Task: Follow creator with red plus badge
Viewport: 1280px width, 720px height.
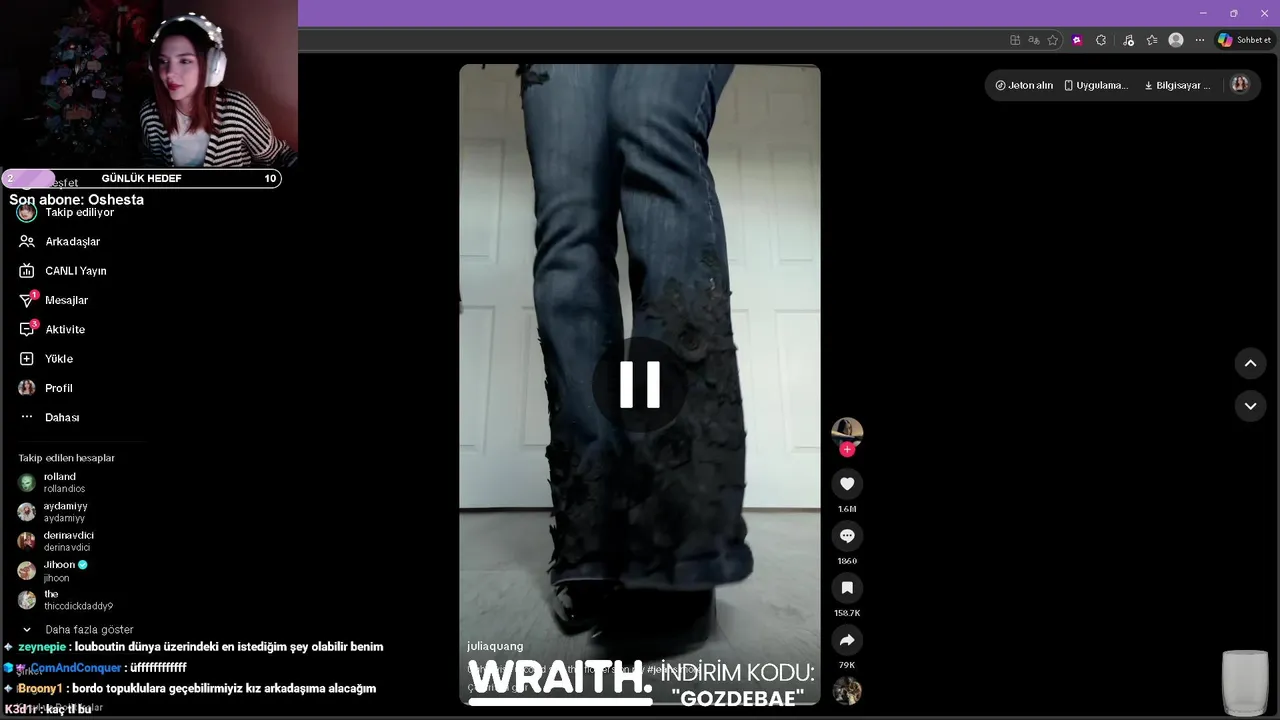Action: pyautogui.click(x=847, y=450)
